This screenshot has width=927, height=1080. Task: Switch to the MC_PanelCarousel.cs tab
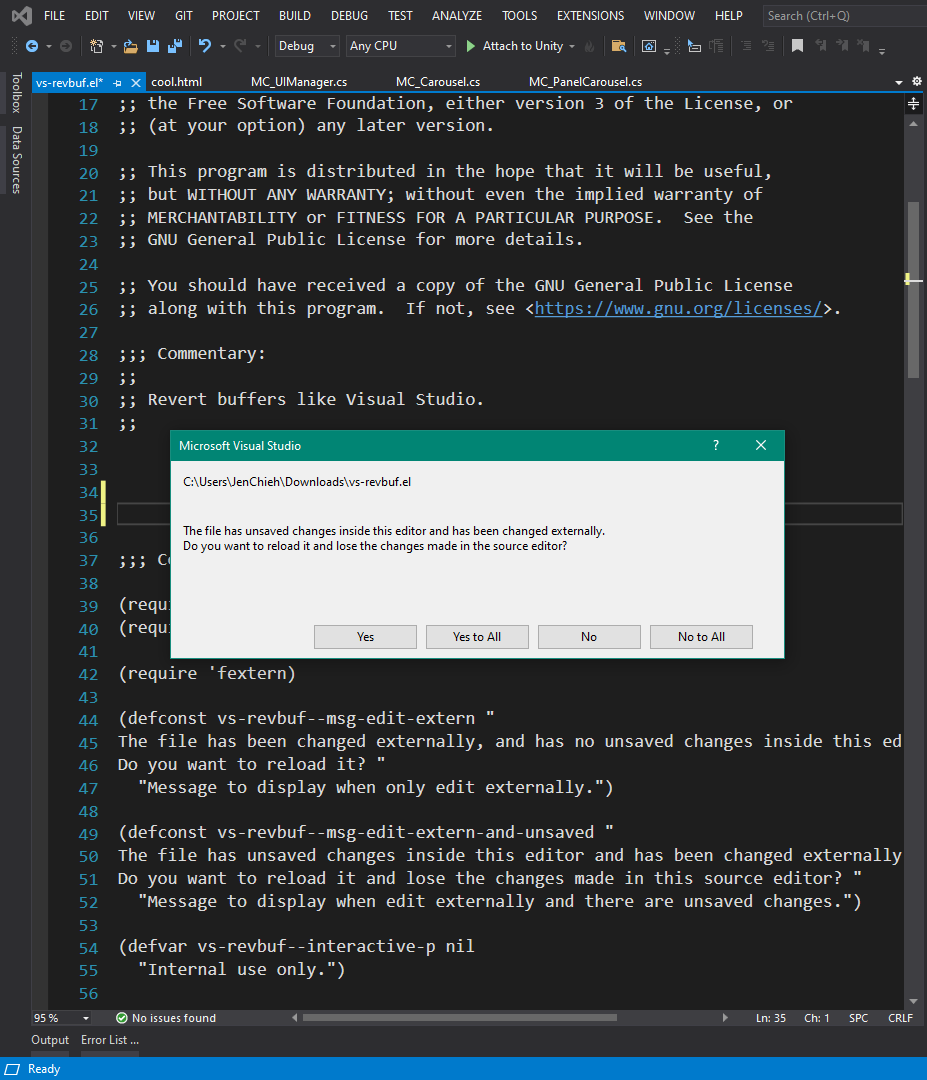[585, 82]
